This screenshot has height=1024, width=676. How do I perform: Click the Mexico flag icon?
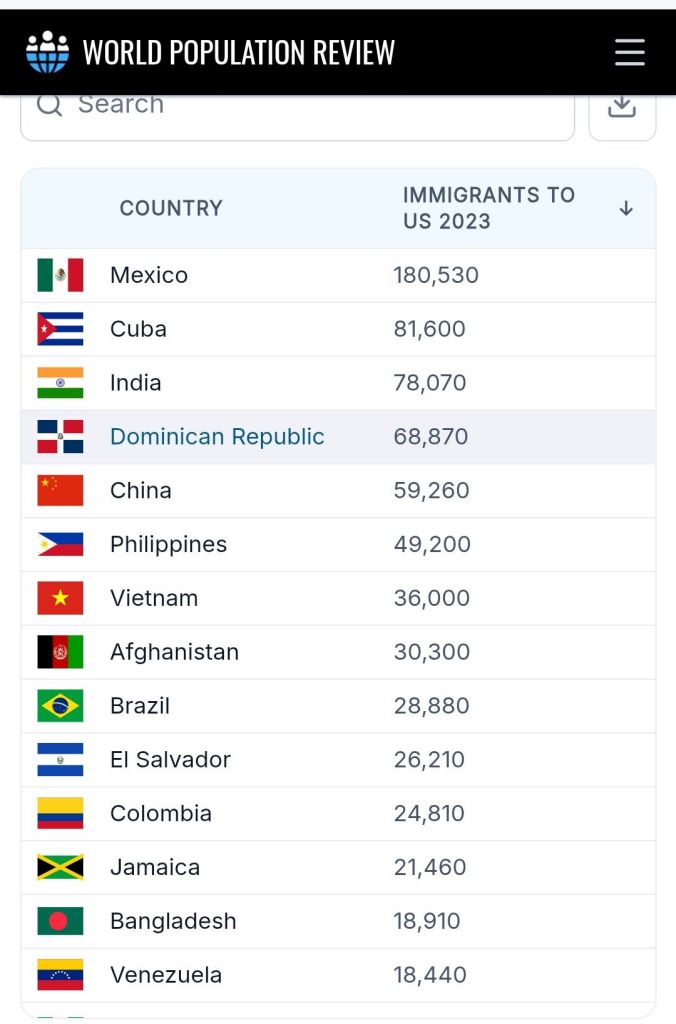point(60,275)
